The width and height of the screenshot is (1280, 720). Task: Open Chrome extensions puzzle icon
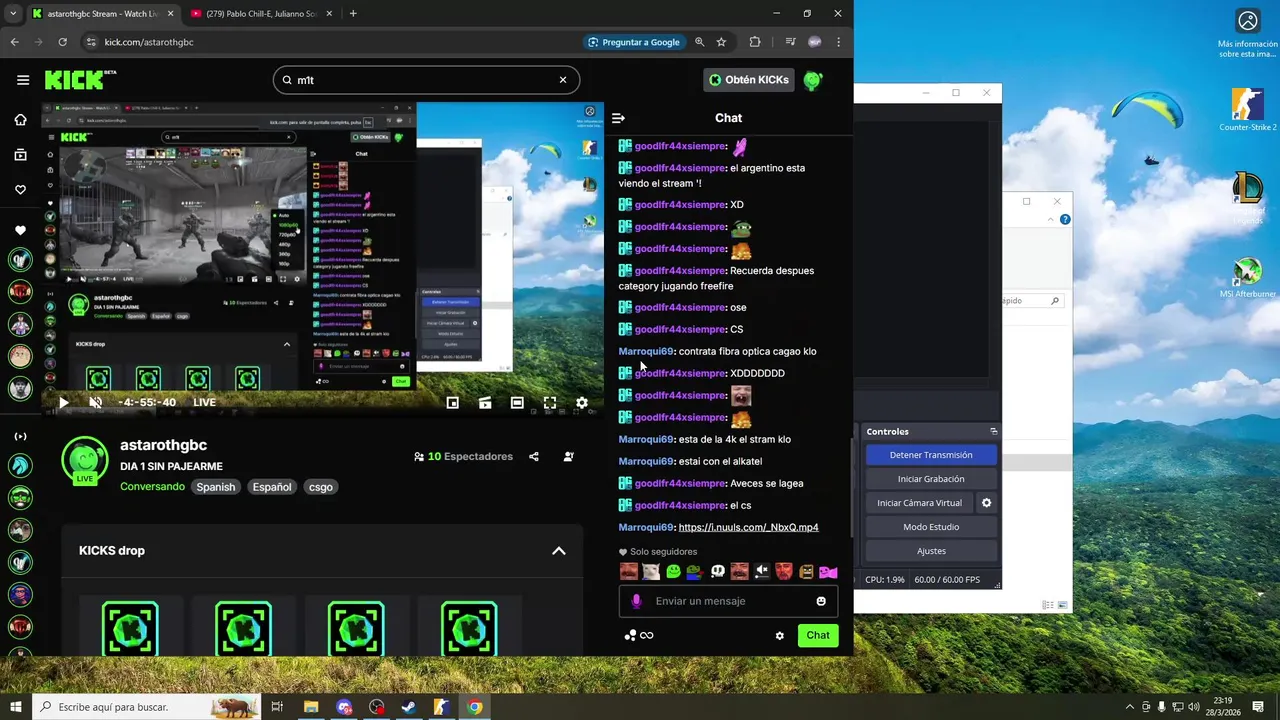755,42
